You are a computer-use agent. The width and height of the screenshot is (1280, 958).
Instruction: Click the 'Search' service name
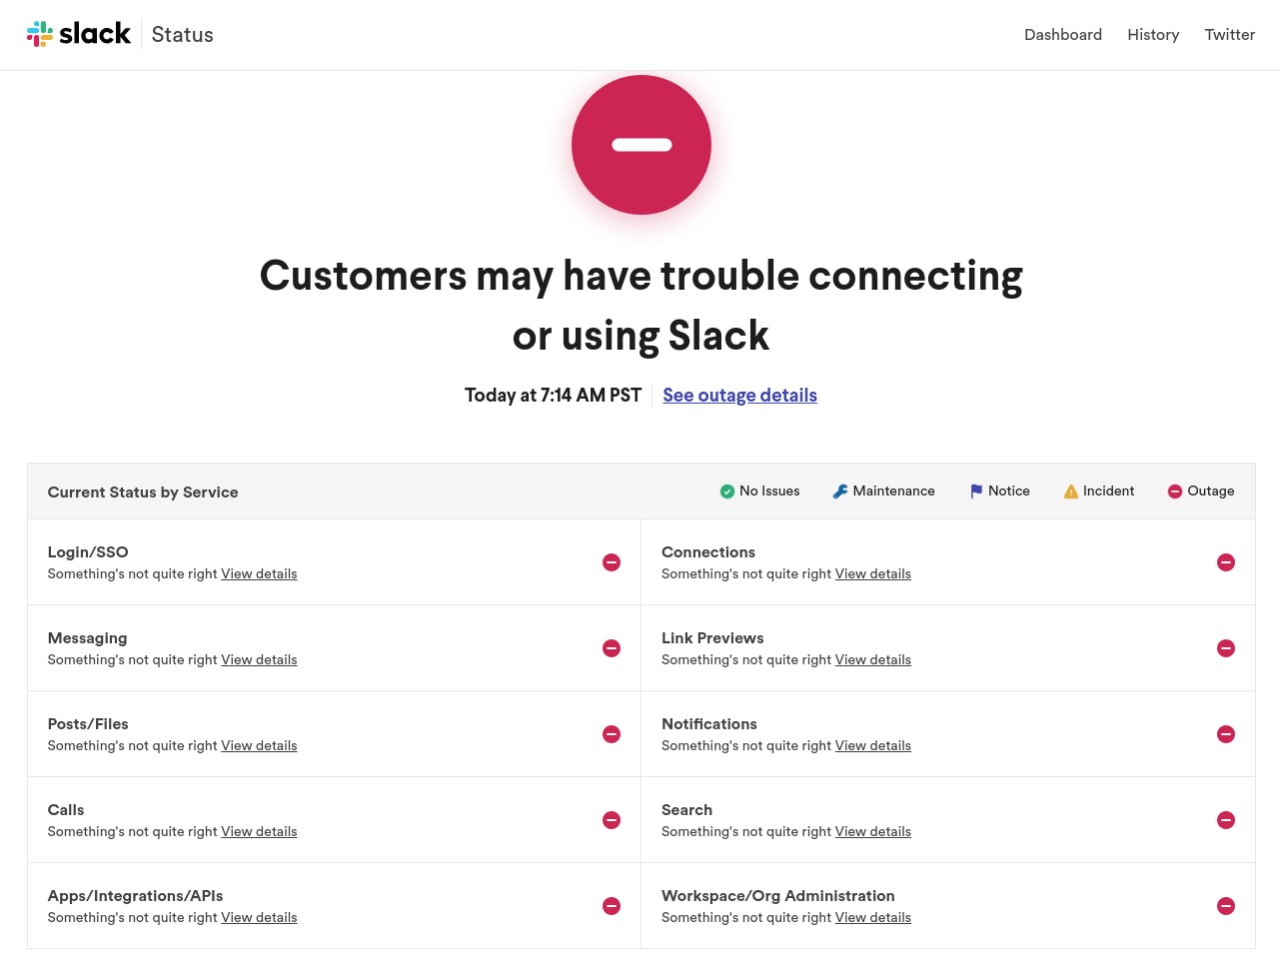(x=687, y=810)
